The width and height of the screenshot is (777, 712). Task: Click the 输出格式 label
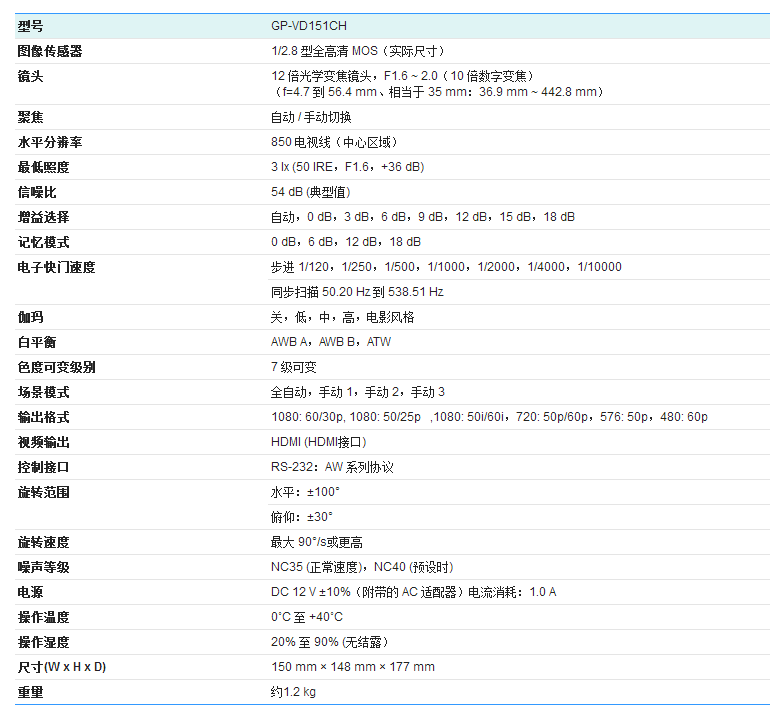pyautogui.click(x=43, y=417)
